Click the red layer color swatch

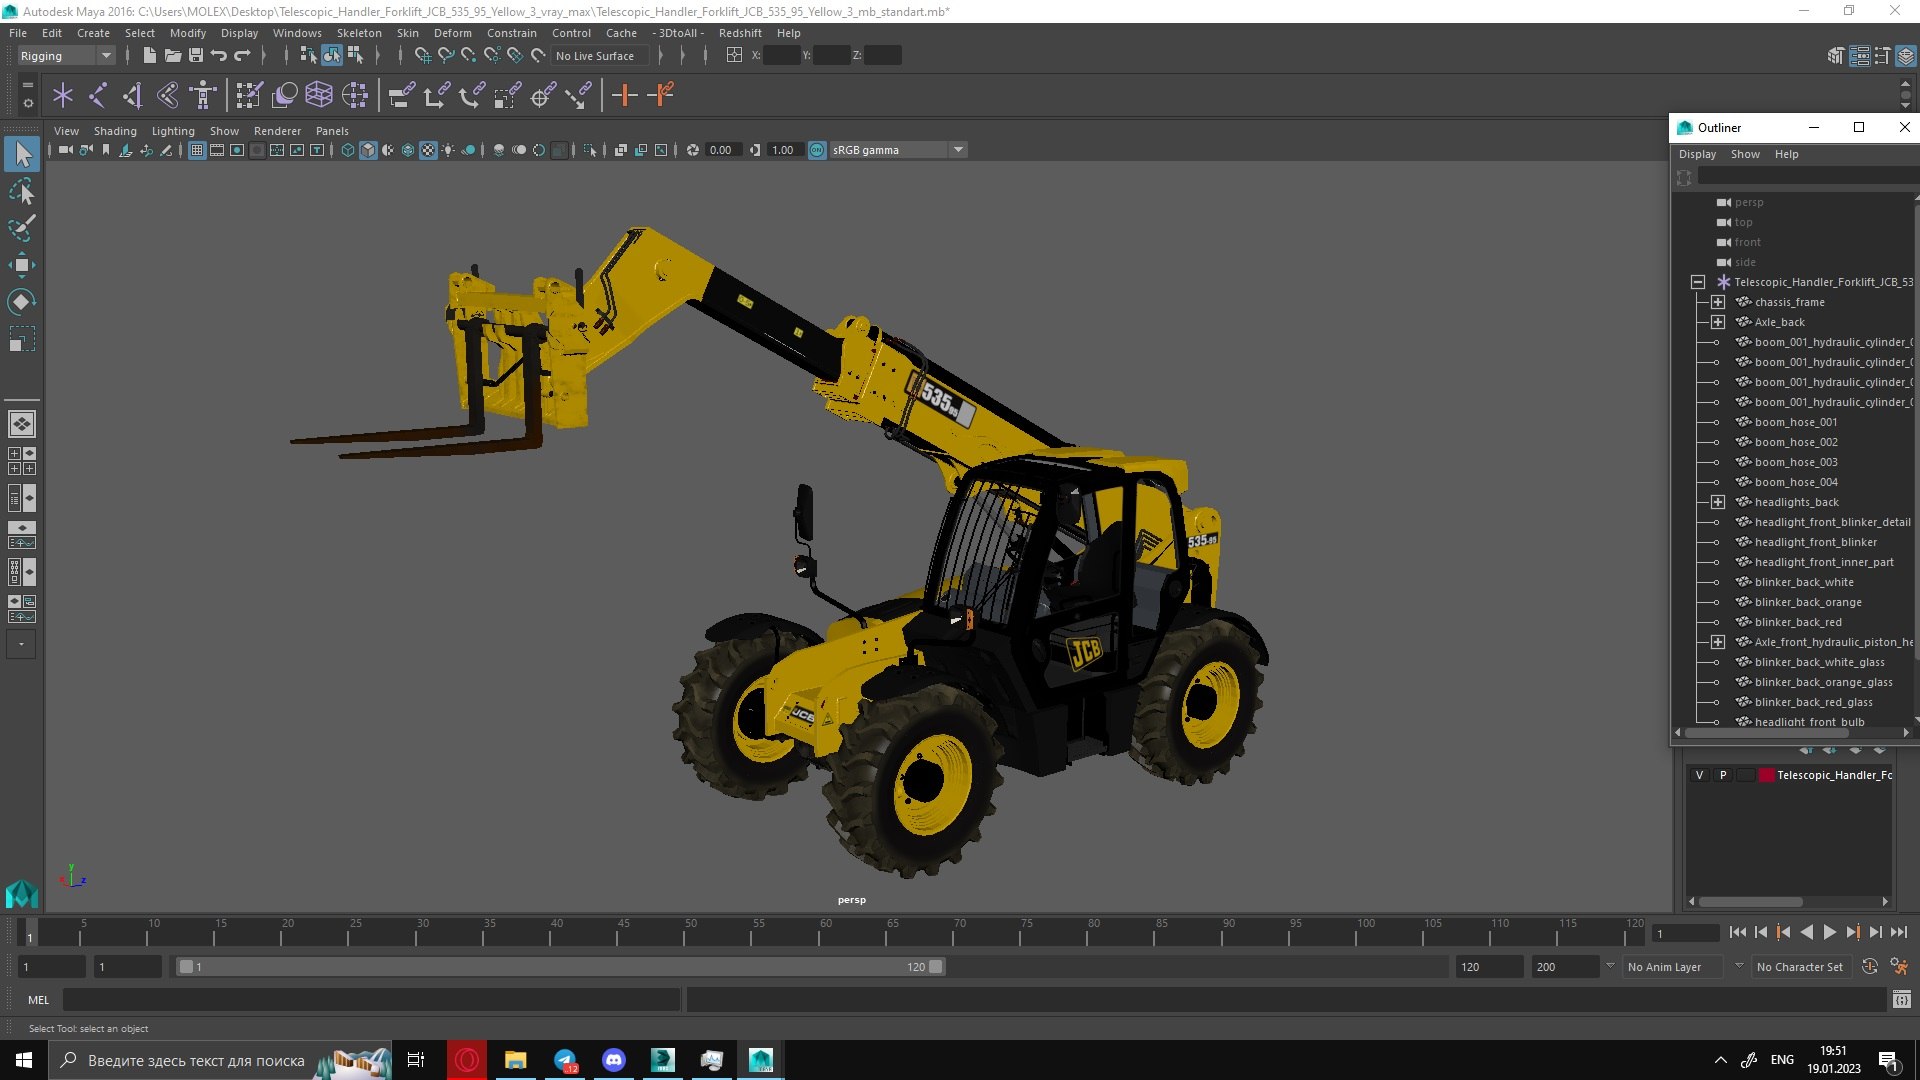1767,775
